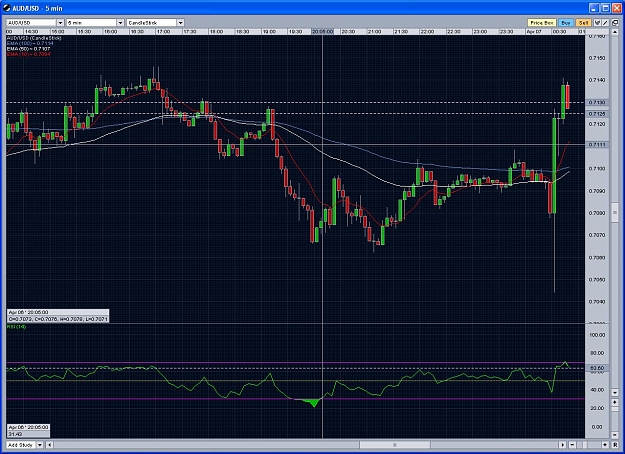Image resolution: width=625 pixels, height=454 pixels.
Task: Click the AUD/USD (CandleStick) series label
Action: pyautogui.click(x=34, y=38)
